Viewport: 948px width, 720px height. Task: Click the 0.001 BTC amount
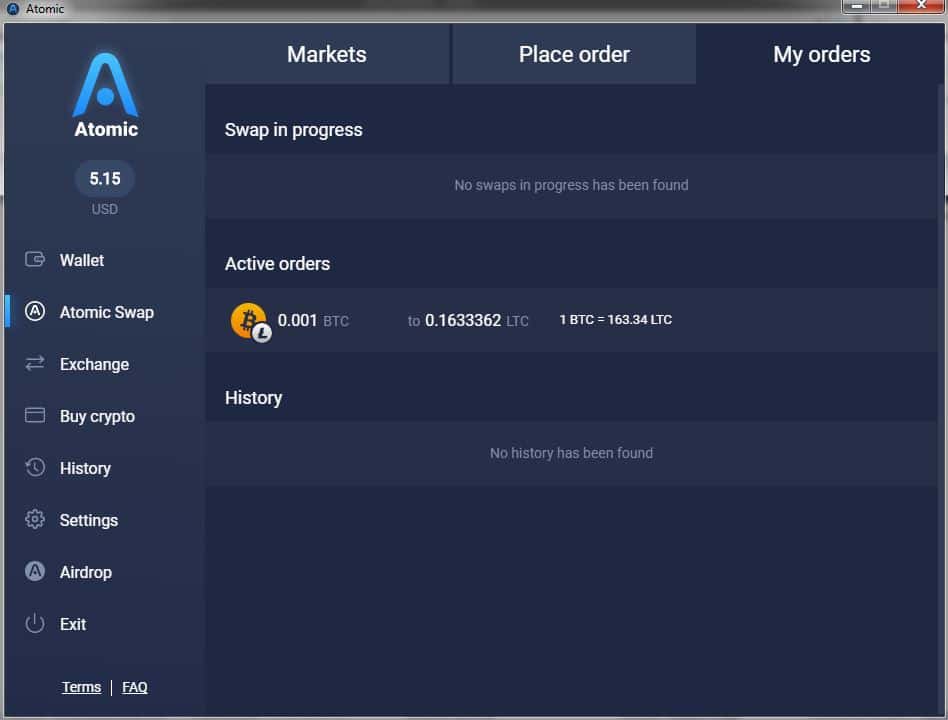tap(313, 320)
